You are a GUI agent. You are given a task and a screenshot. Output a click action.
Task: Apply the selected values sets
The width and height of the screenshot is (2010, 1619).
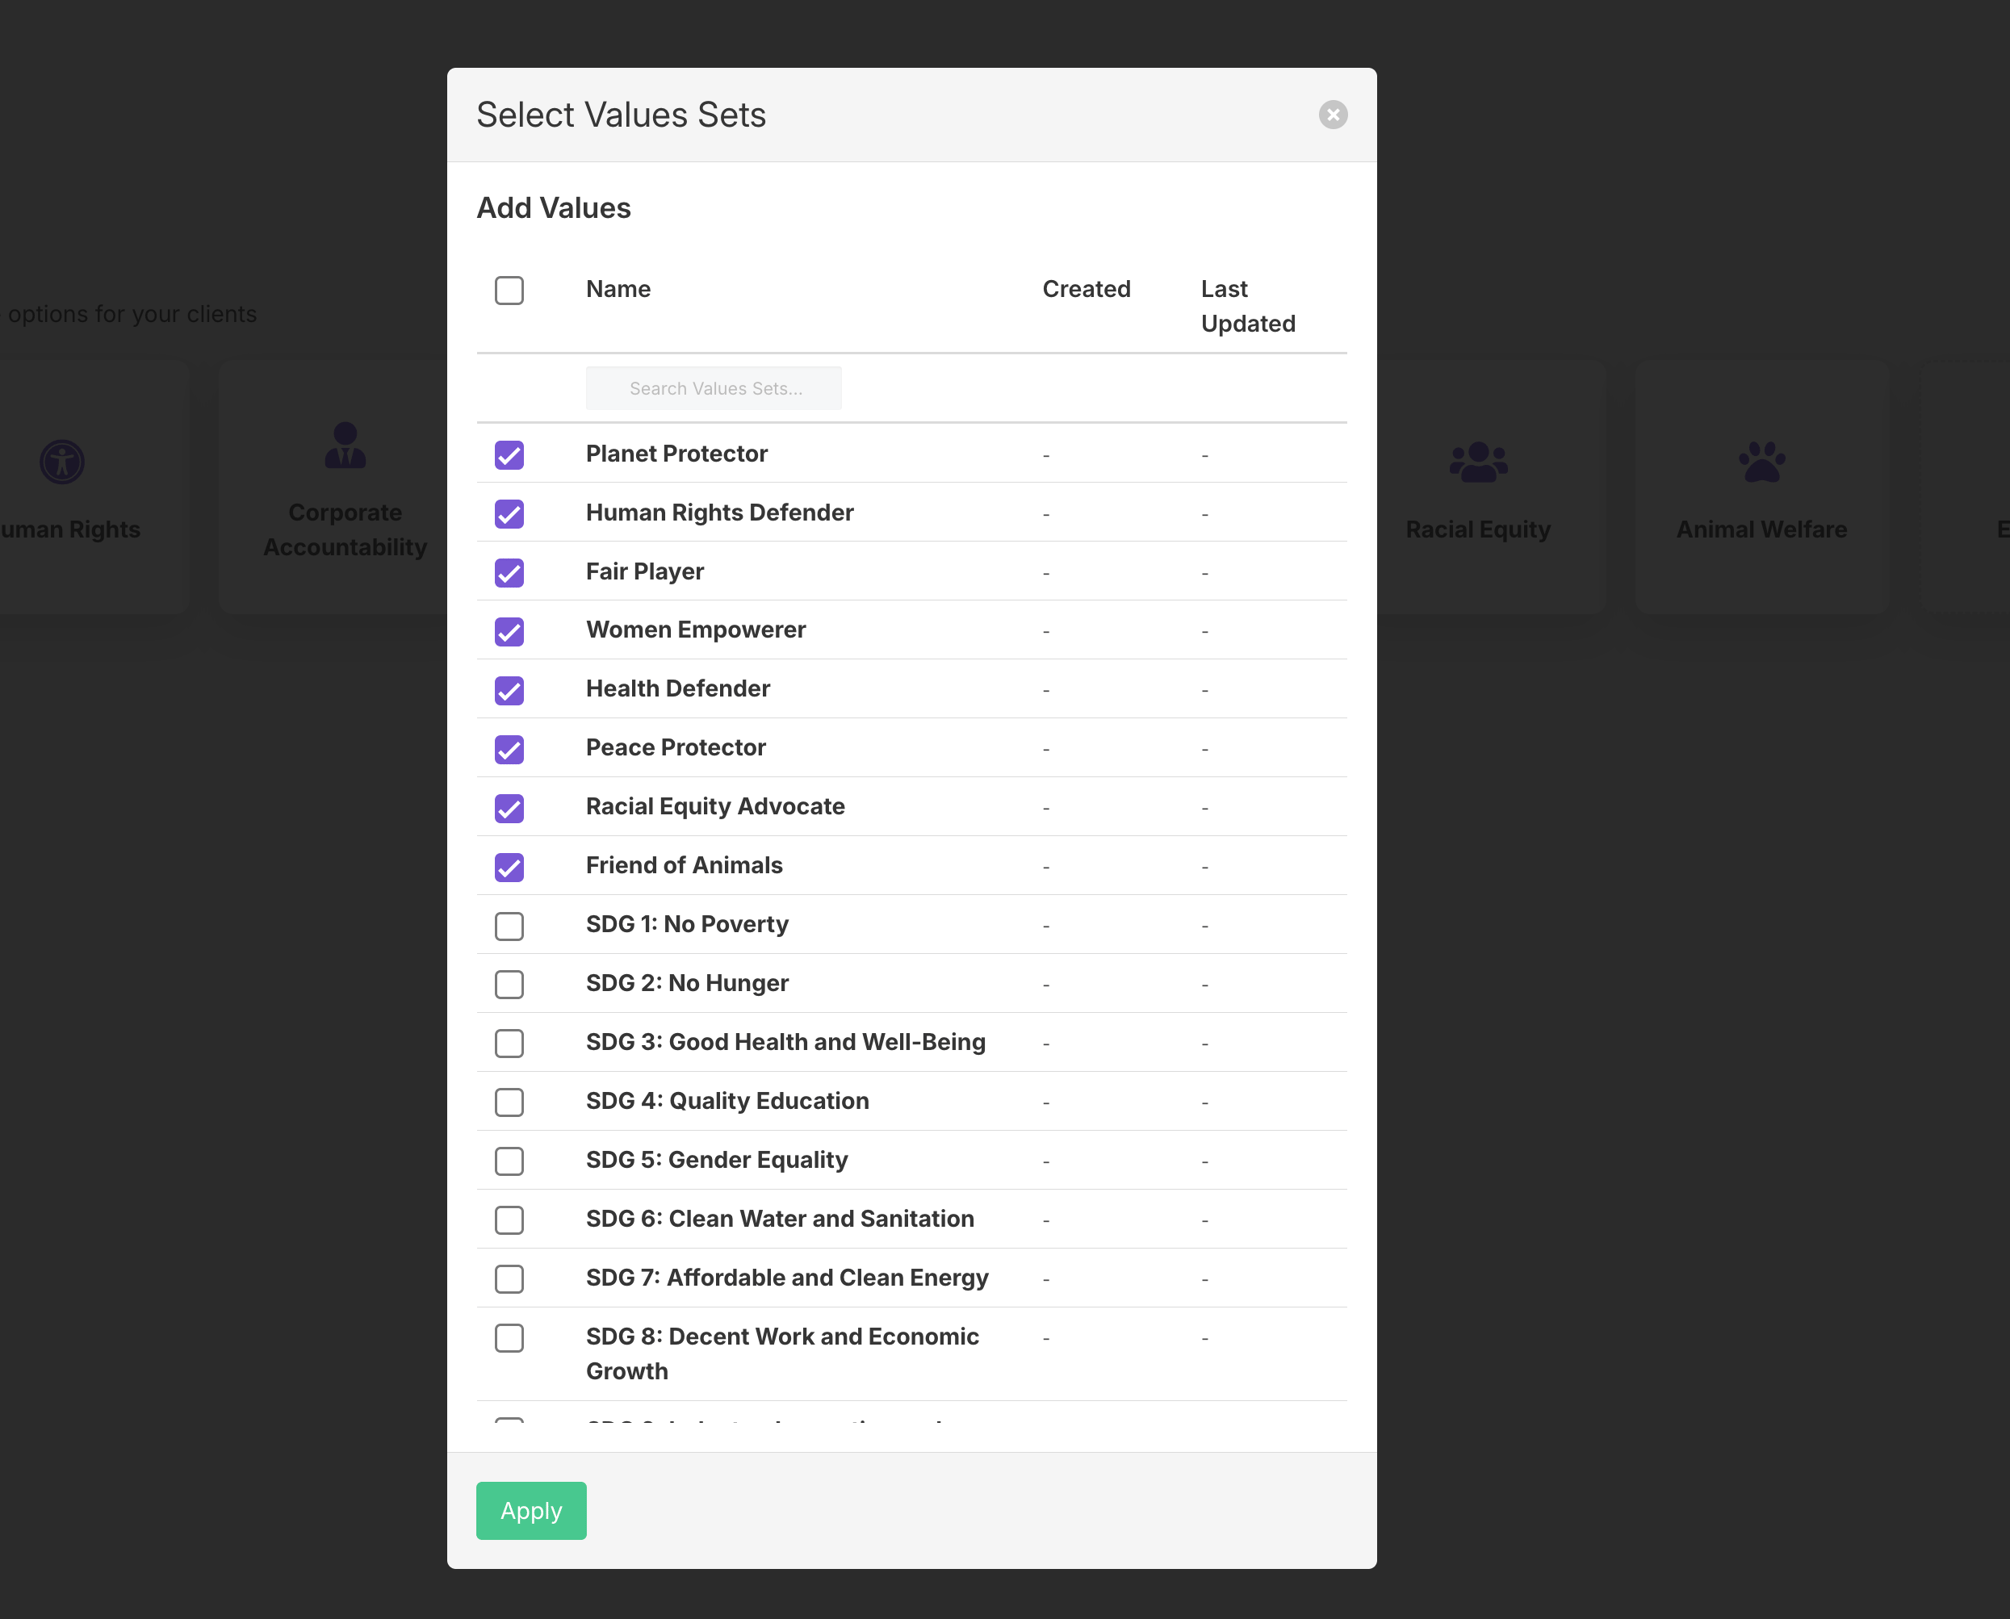531,1511
